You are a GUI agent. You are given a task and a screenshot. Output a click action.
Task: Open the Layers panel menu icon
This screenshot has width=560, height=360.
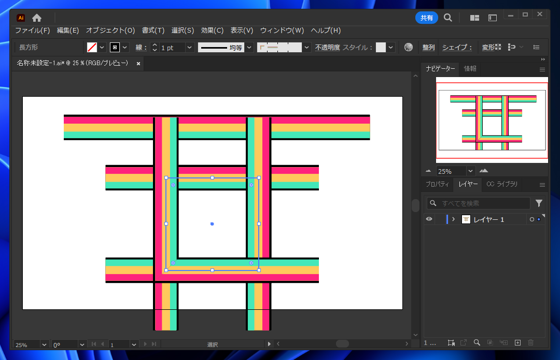coord(542,185)
